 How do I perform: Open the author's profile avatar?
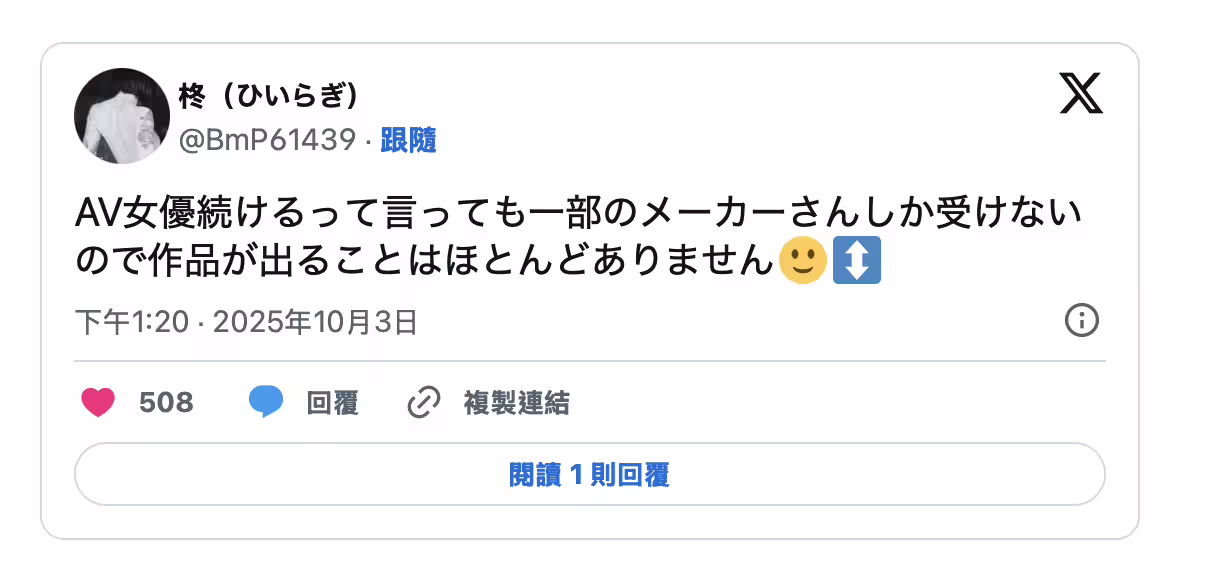pos(122,116)
